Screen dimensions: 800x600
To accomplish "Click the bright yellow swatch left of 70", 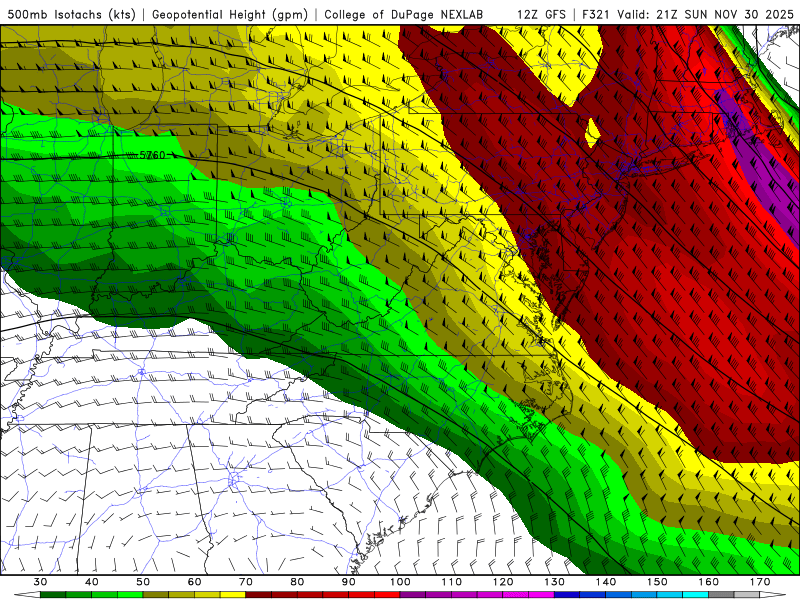I will pos(233,595).
